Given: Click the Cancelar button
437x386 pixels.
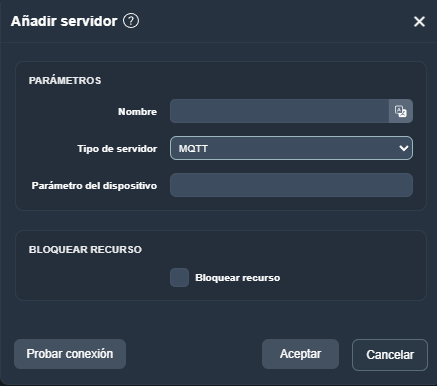Looking at the screenshot, I should (390, 355).
